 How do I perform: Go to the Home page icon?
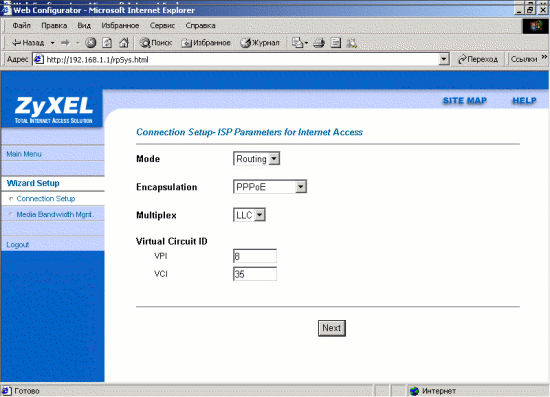pos(123,43)
